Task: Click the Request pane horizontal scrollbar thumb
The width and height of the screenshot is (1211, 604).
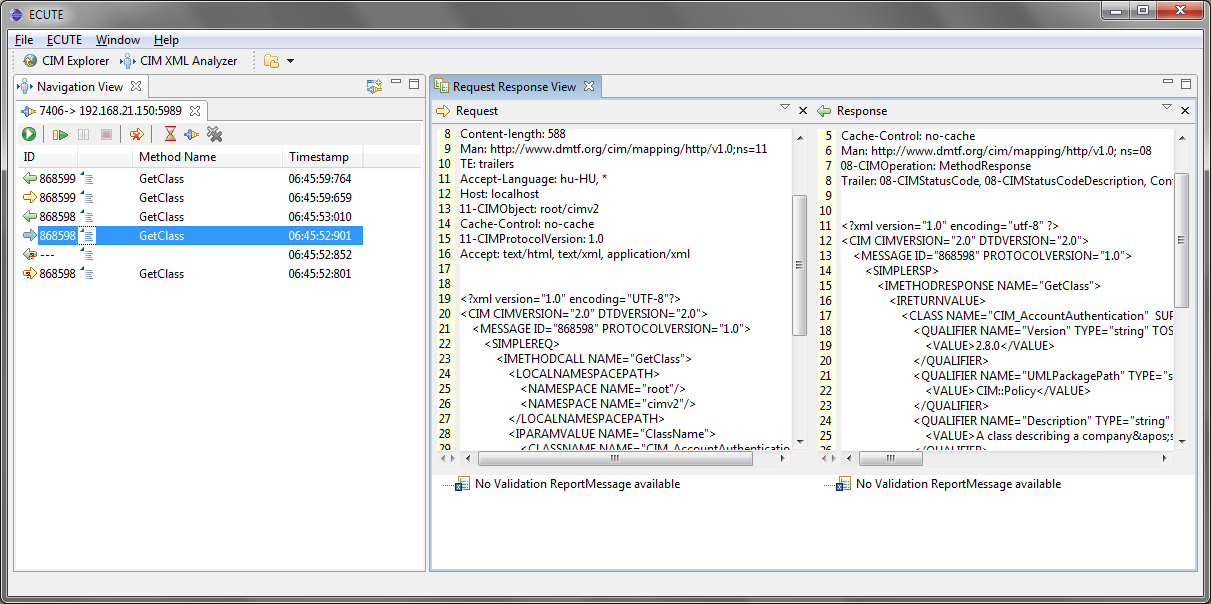Action: pos(614,458)
